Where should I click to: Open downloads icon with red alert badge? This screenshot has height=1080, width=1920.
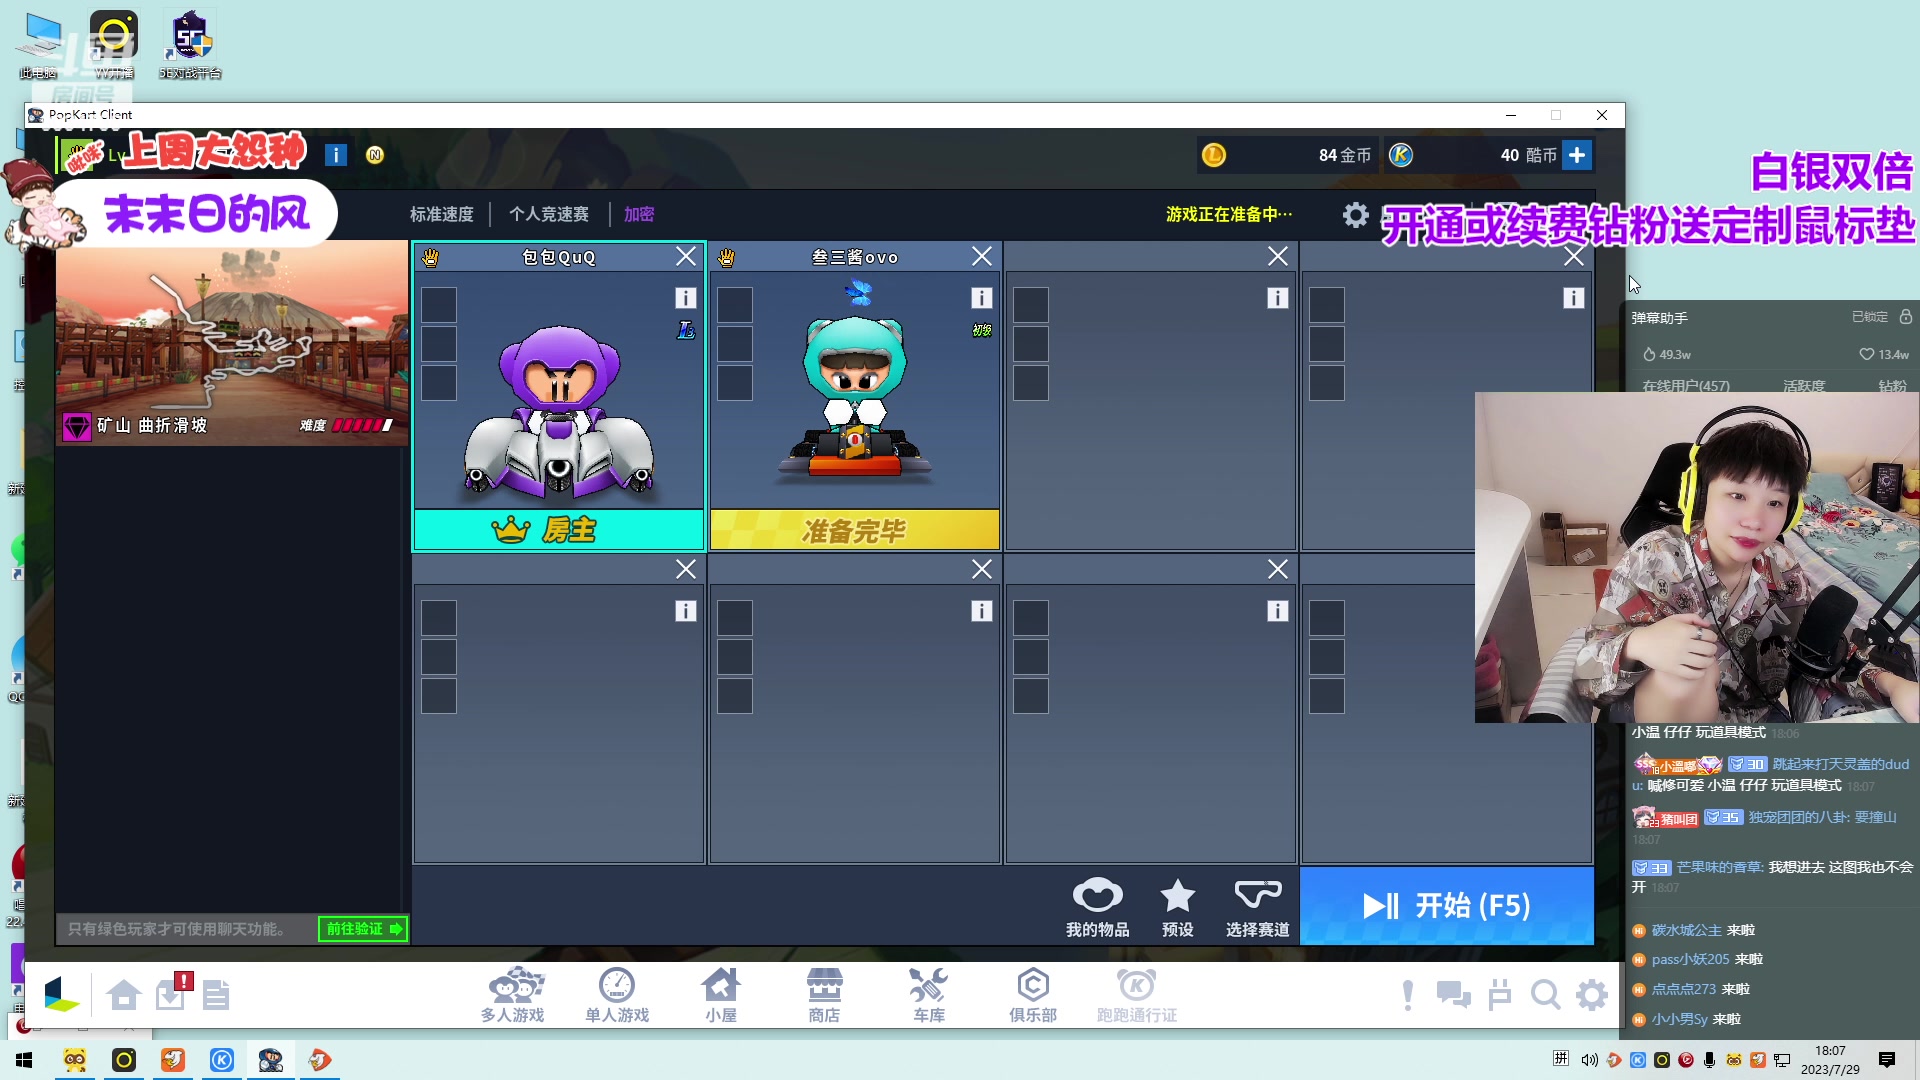[x=172, y=993]
